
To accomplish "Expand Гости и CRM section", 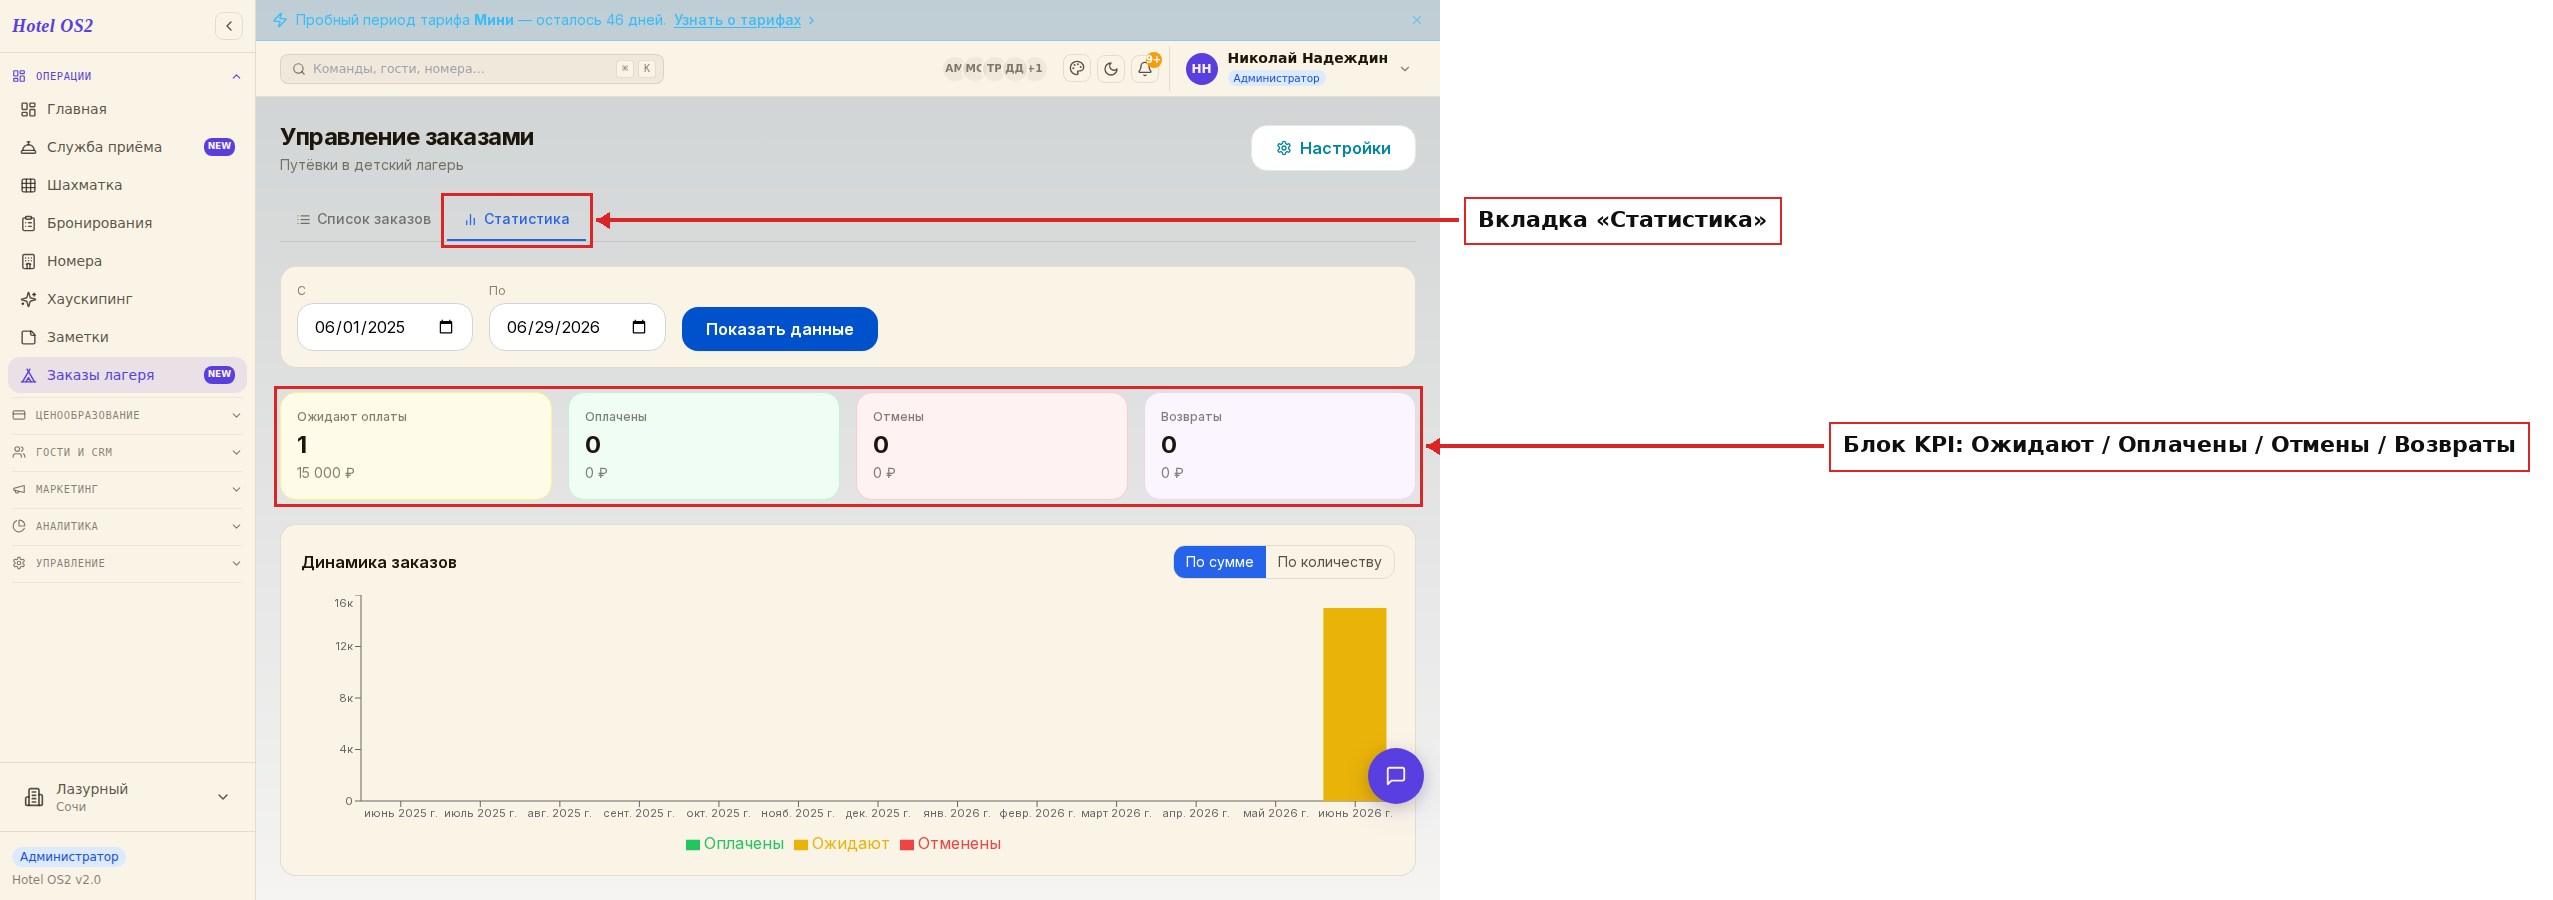I will click(127, 452).
